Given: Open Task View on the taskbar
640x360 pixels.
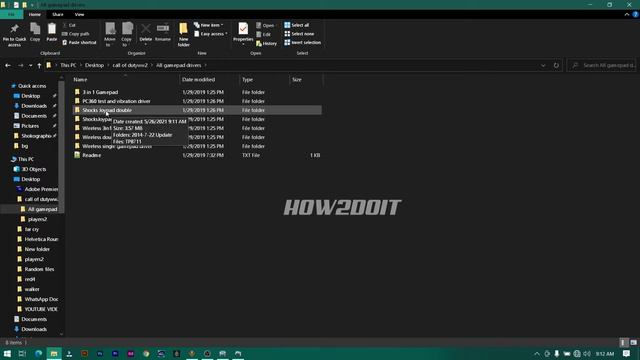Looking at the screenshot, I should 22,353.
